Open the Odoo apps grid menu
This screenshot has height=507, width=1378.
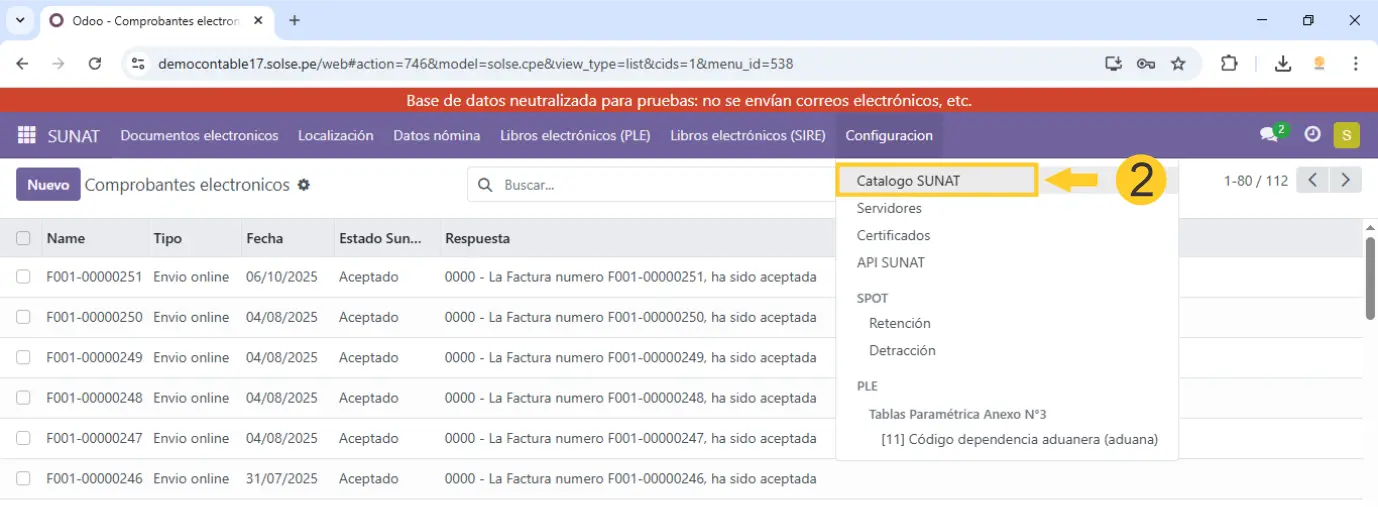pyautogui.click(x=27, y=135)
